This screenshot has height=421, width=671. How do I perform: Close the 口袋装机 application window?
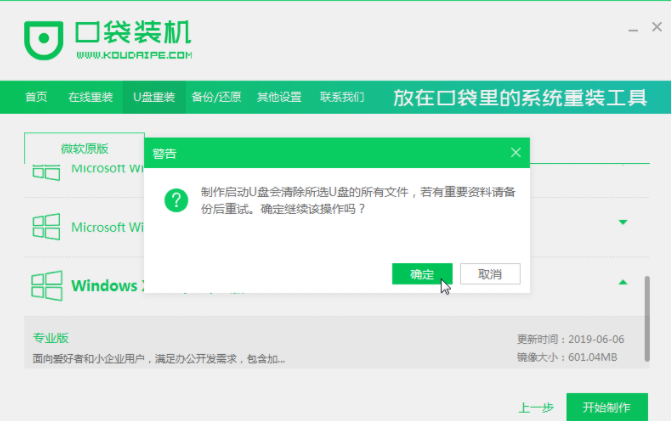click(657, 27)
